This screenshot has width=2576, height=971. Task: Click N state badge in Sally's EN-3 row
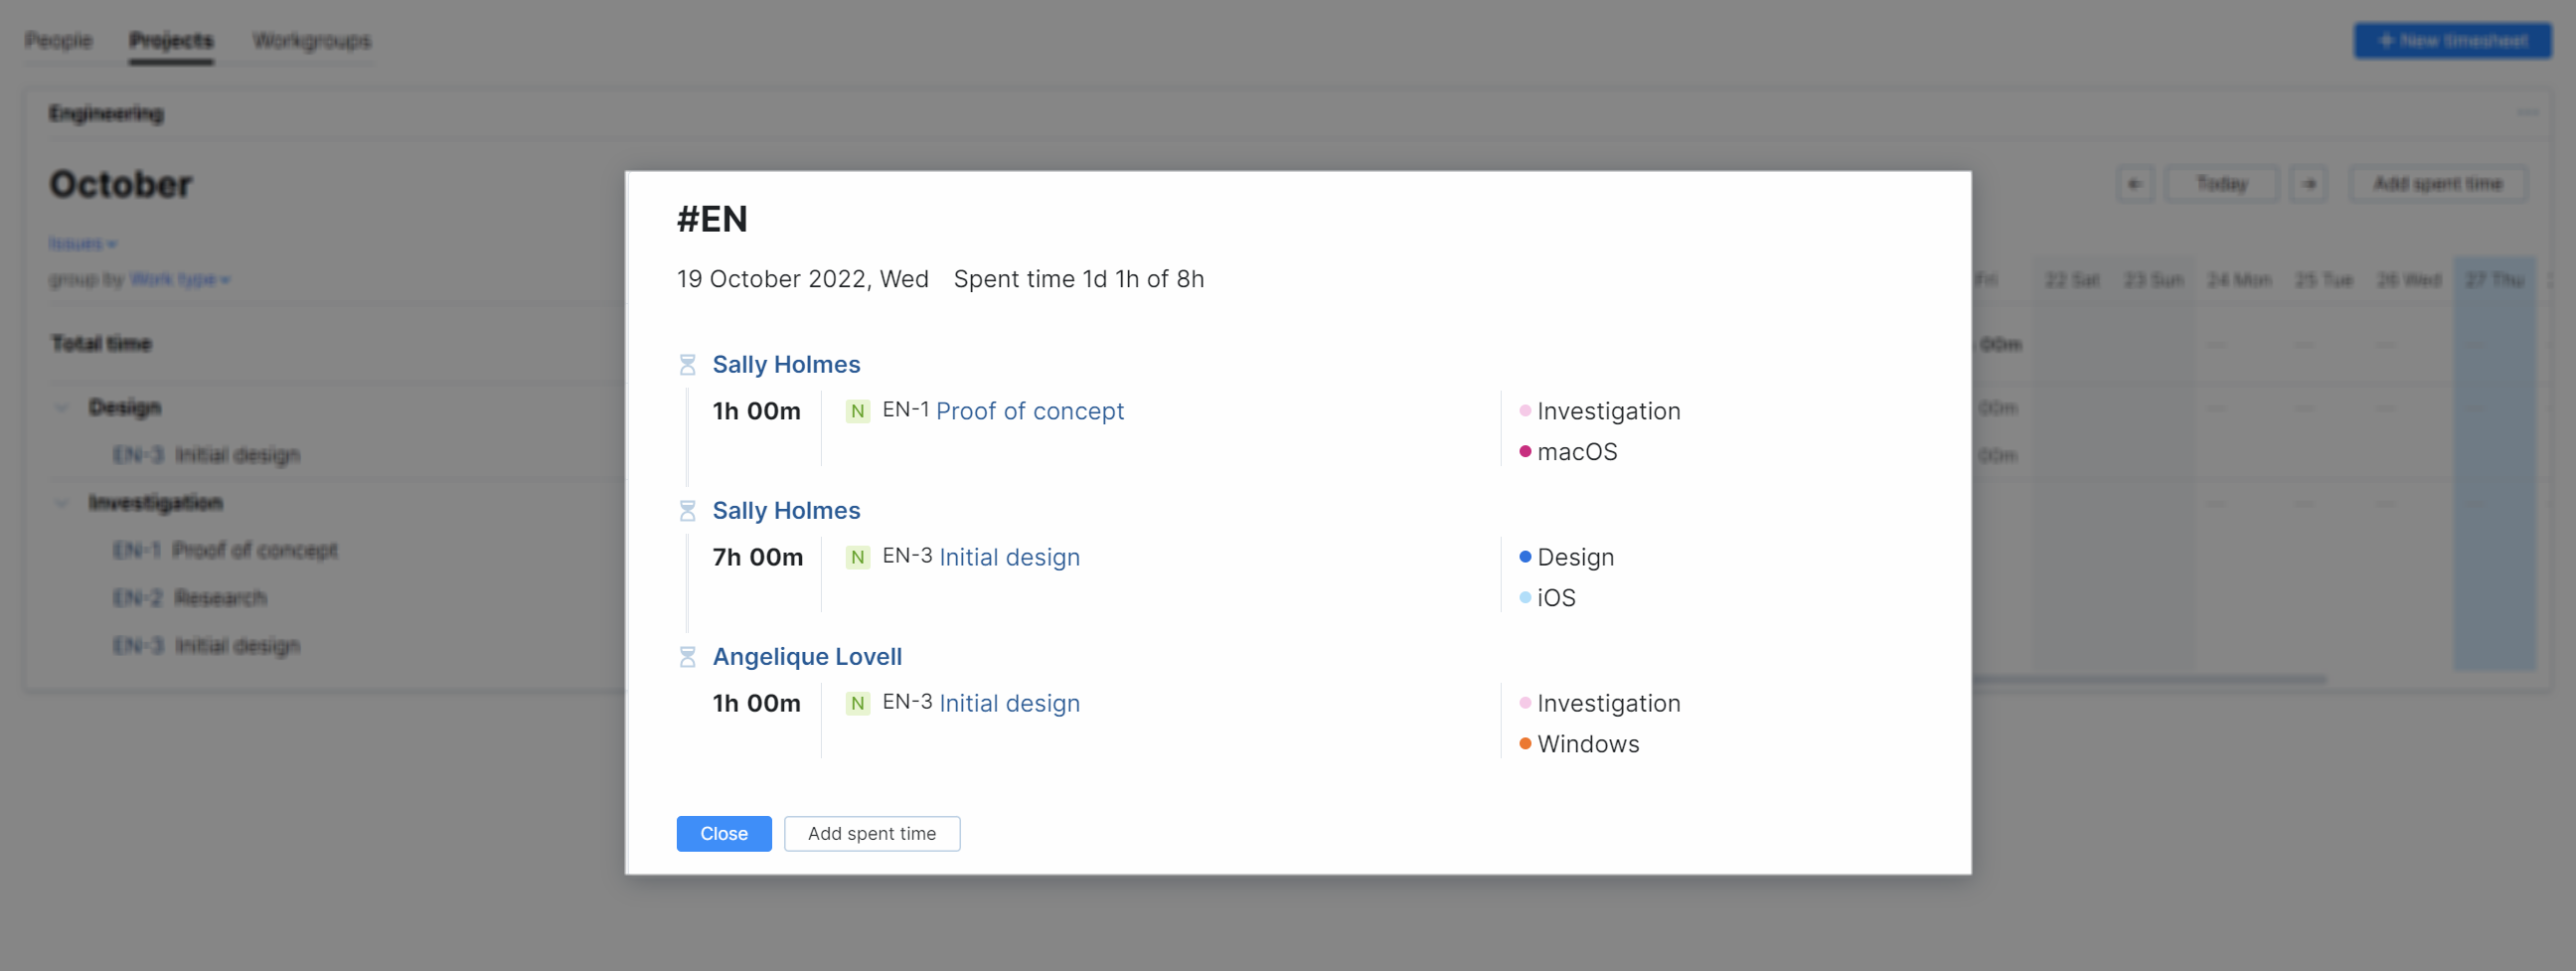(x=857, y=557)
